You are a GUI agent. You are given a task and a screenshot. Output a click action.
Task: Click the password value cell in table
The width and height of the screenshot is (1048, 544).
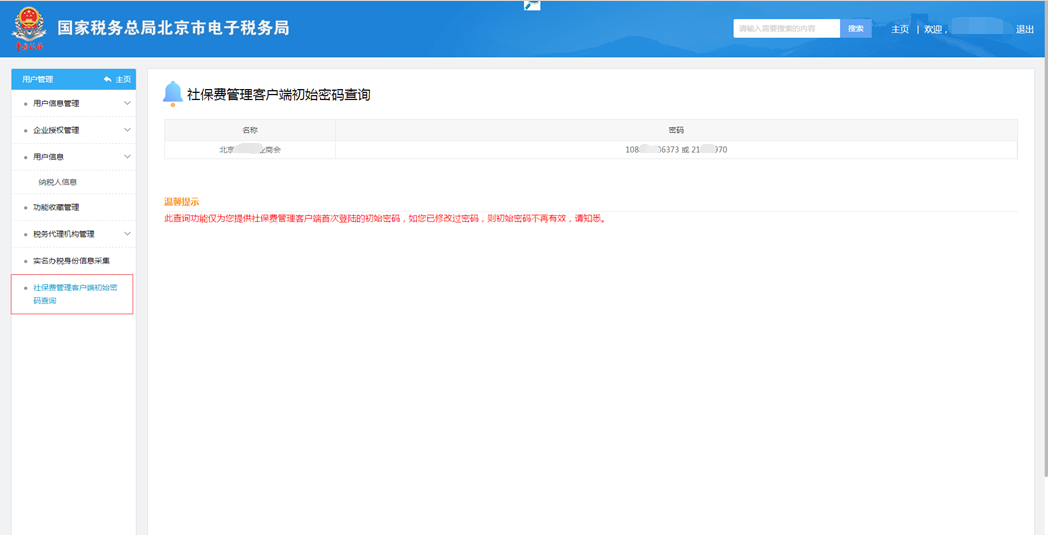click(x=676, y=150)
